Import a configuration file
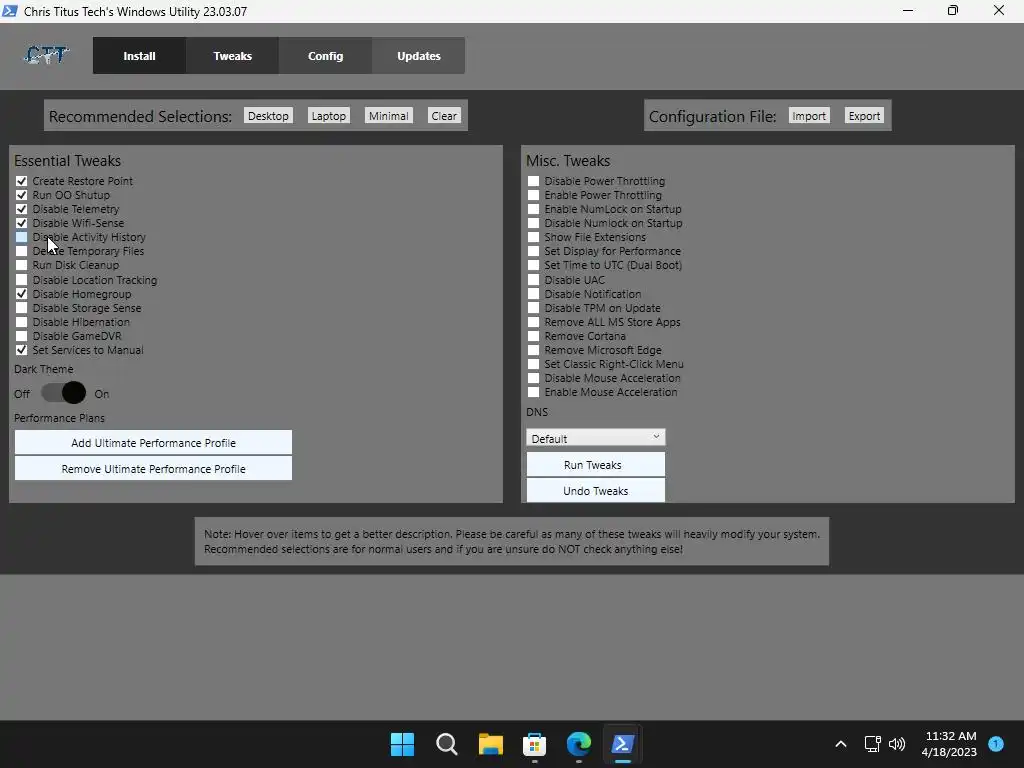Viewport: 1024px width, 768px height. (809, 116)
